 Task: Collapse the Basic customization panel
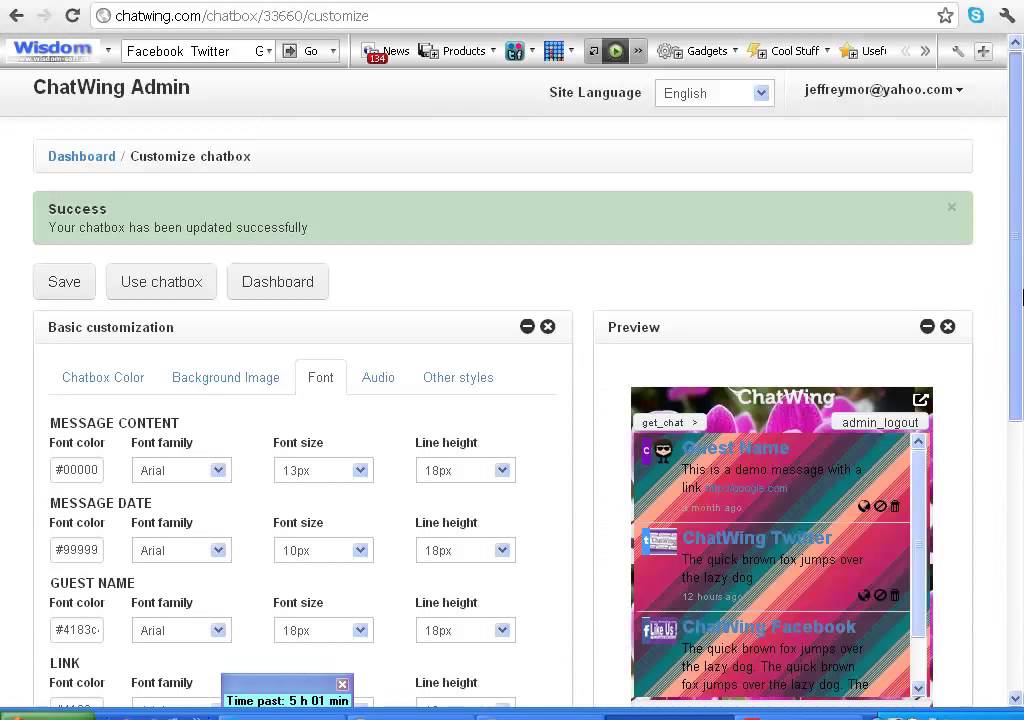527,326
